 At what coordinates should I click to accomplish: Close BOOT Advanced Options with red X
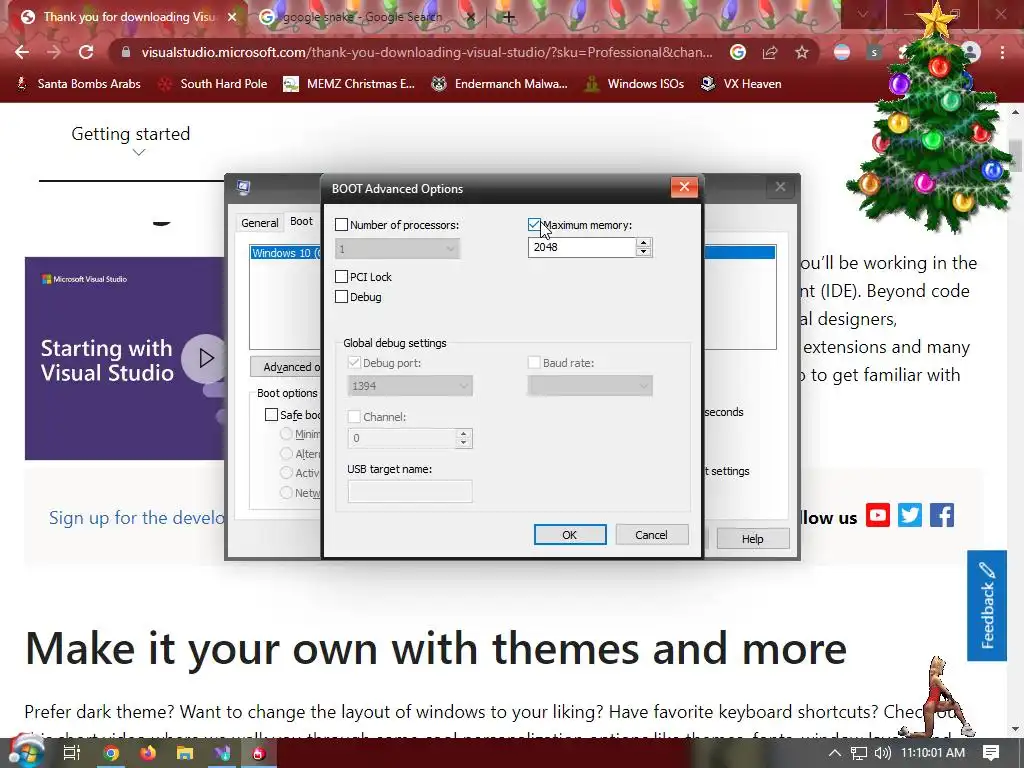(x=684, y=187)
